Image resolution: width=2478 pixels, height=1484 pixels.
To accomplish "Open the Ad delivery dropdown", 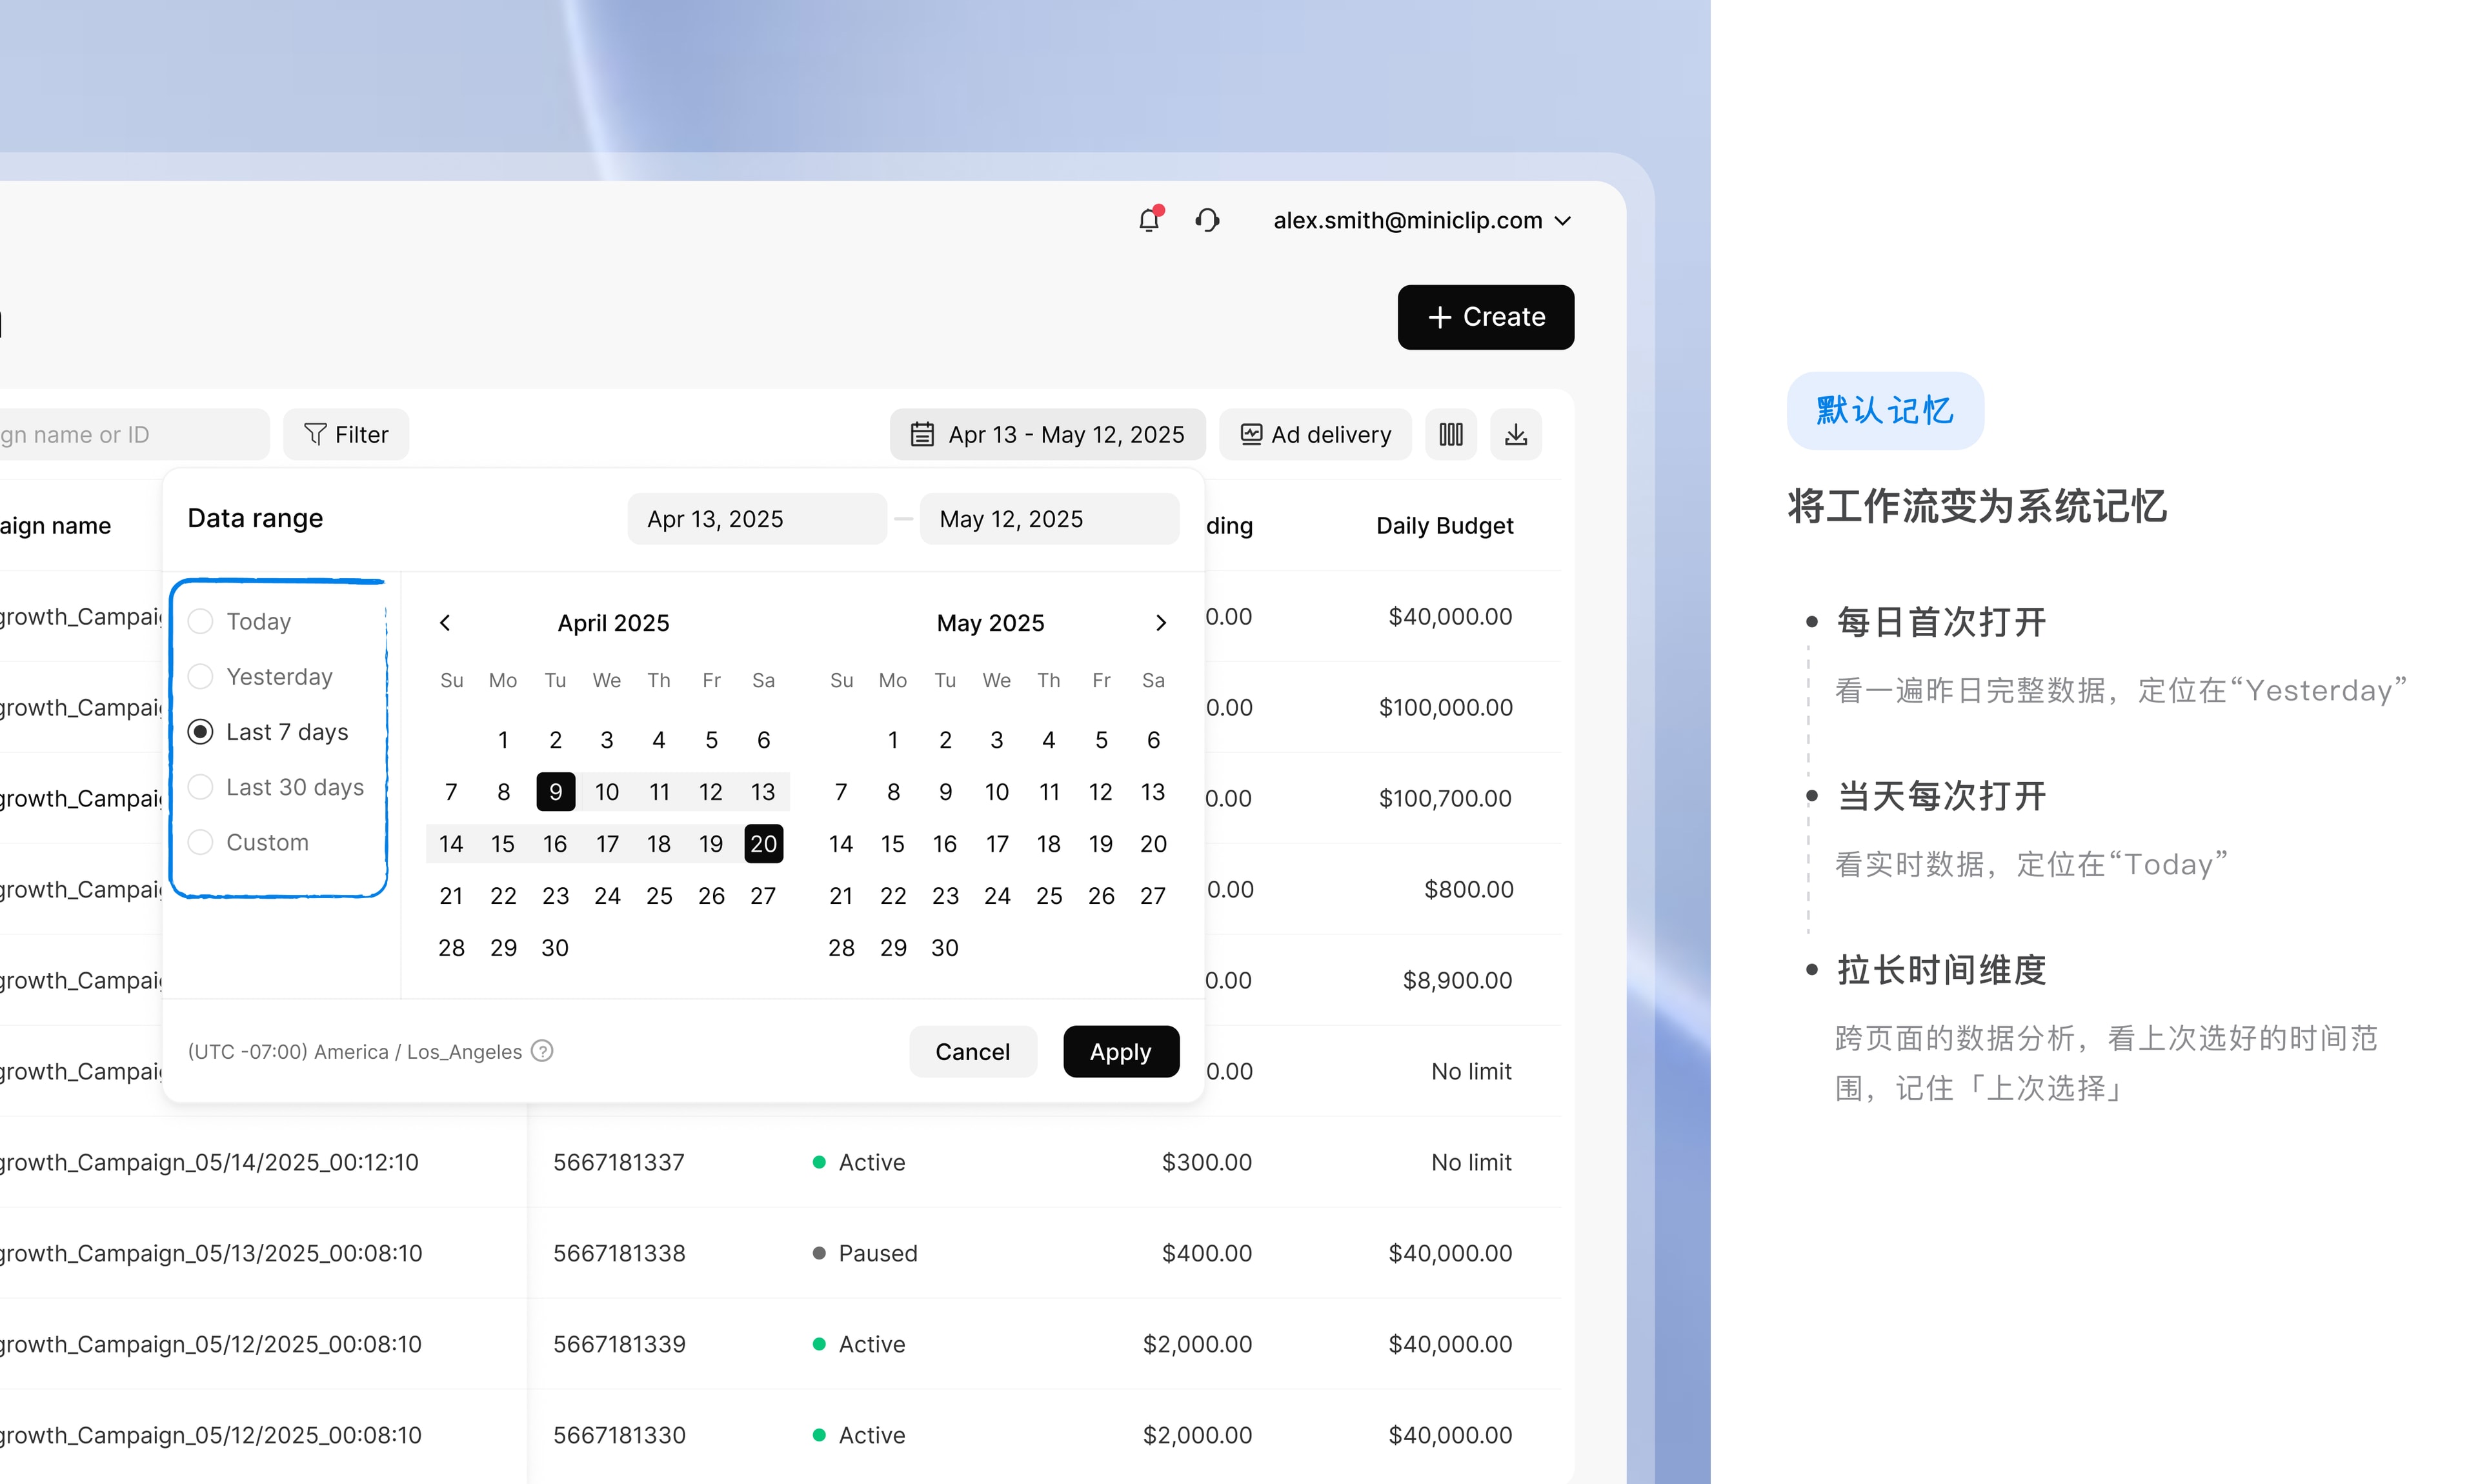I will point(1315,434).
